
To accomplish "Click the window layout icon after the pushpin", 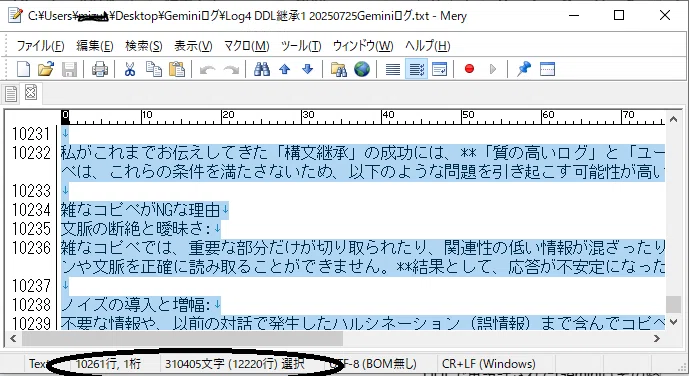I will pyautogui.click(x=547, y=69).
